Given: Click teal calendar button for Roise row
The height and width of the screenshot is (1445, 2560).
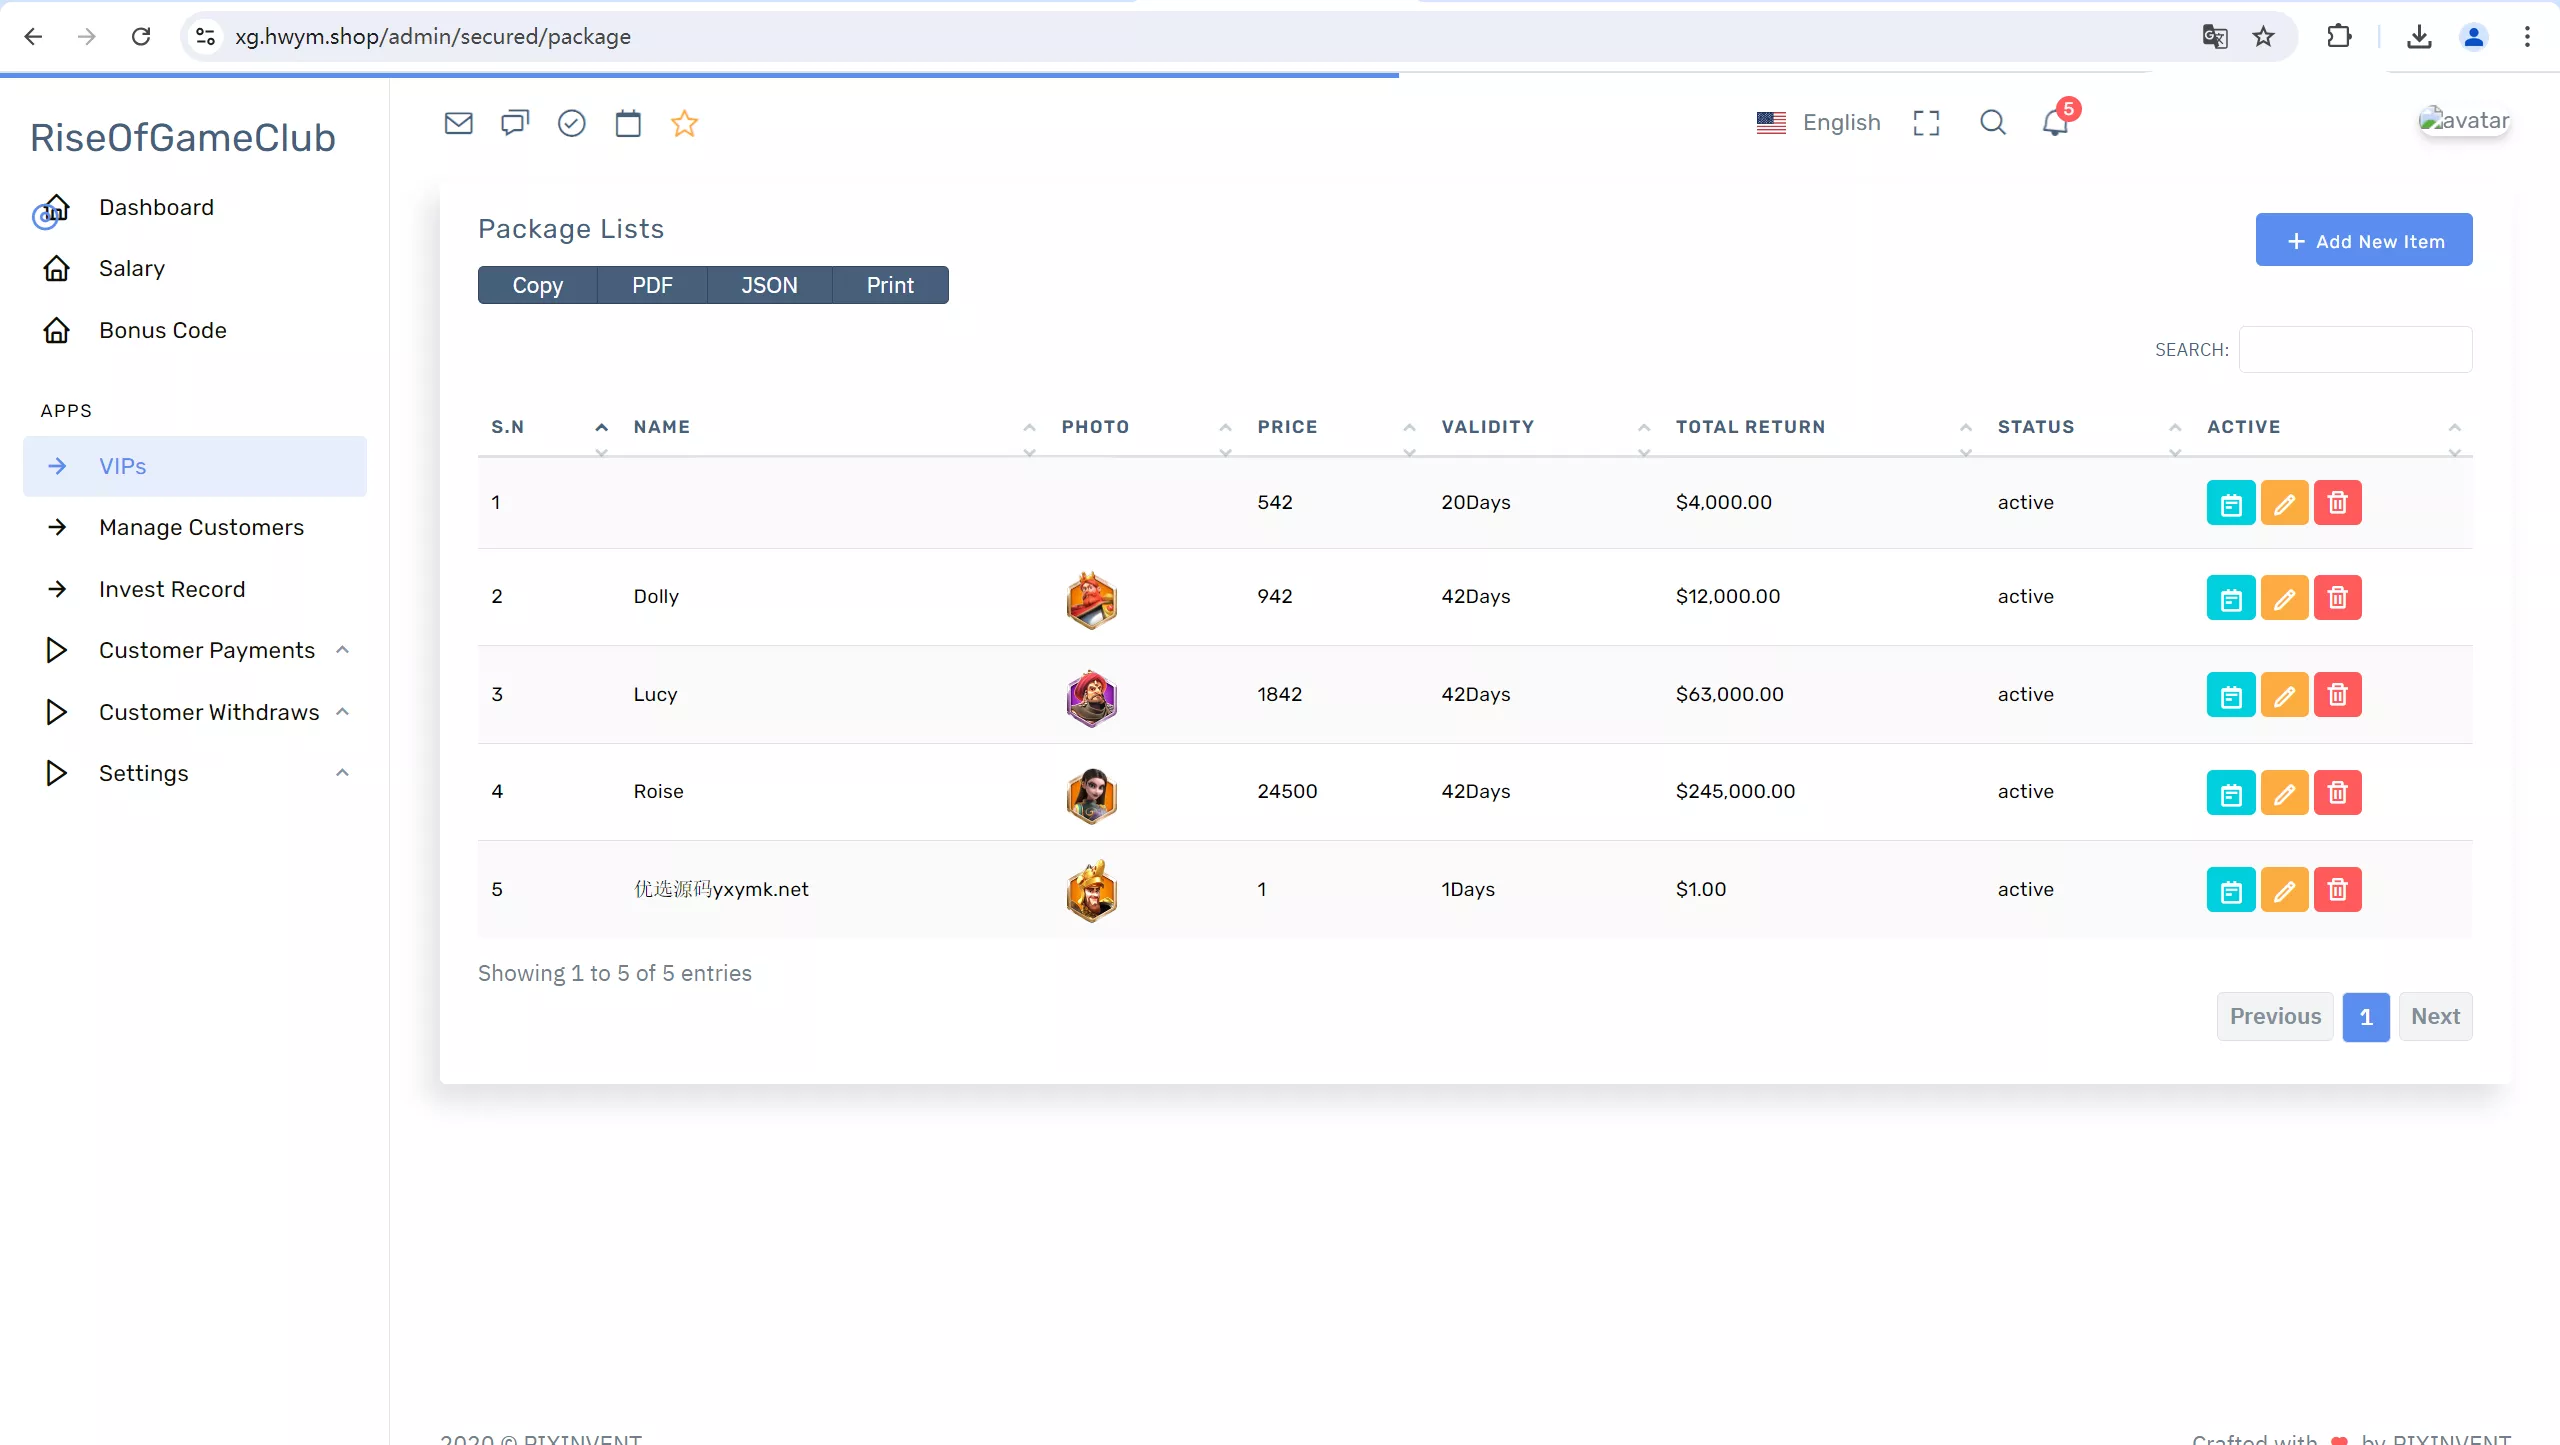Looking at the screenshot, I should [x=2230, y=793].
